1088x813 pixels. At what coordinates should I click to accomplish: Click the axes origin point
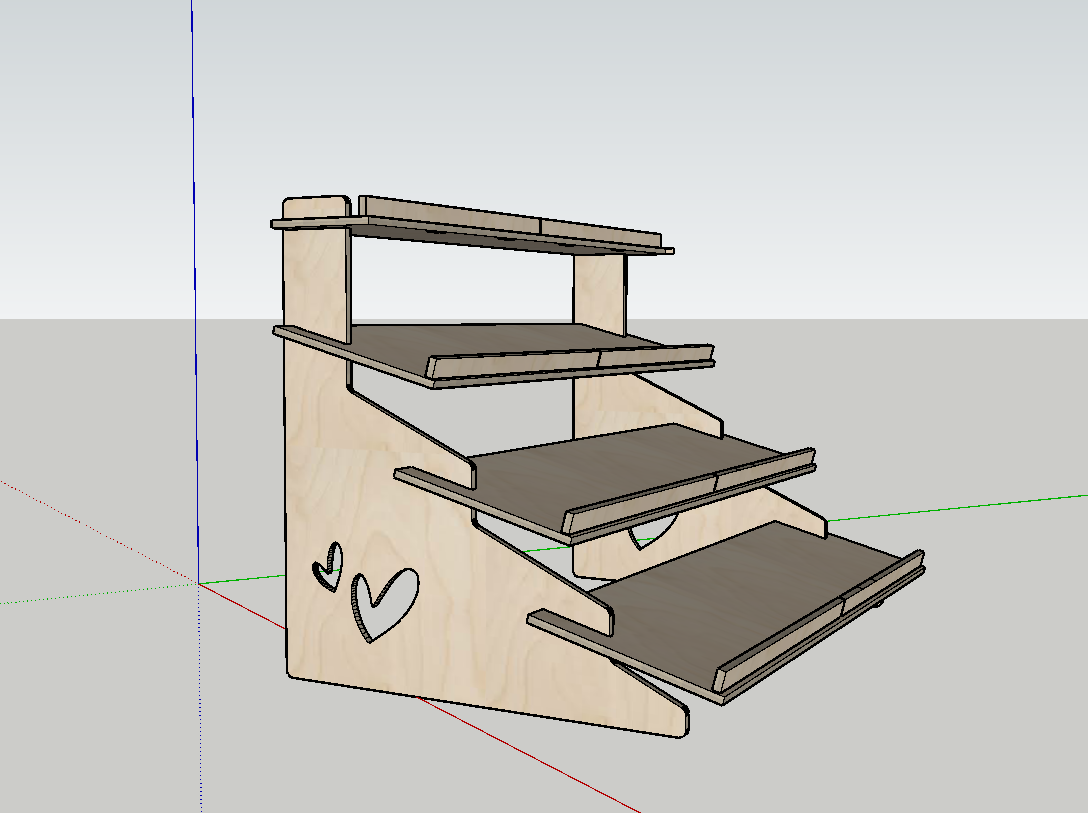coord(198,584)
